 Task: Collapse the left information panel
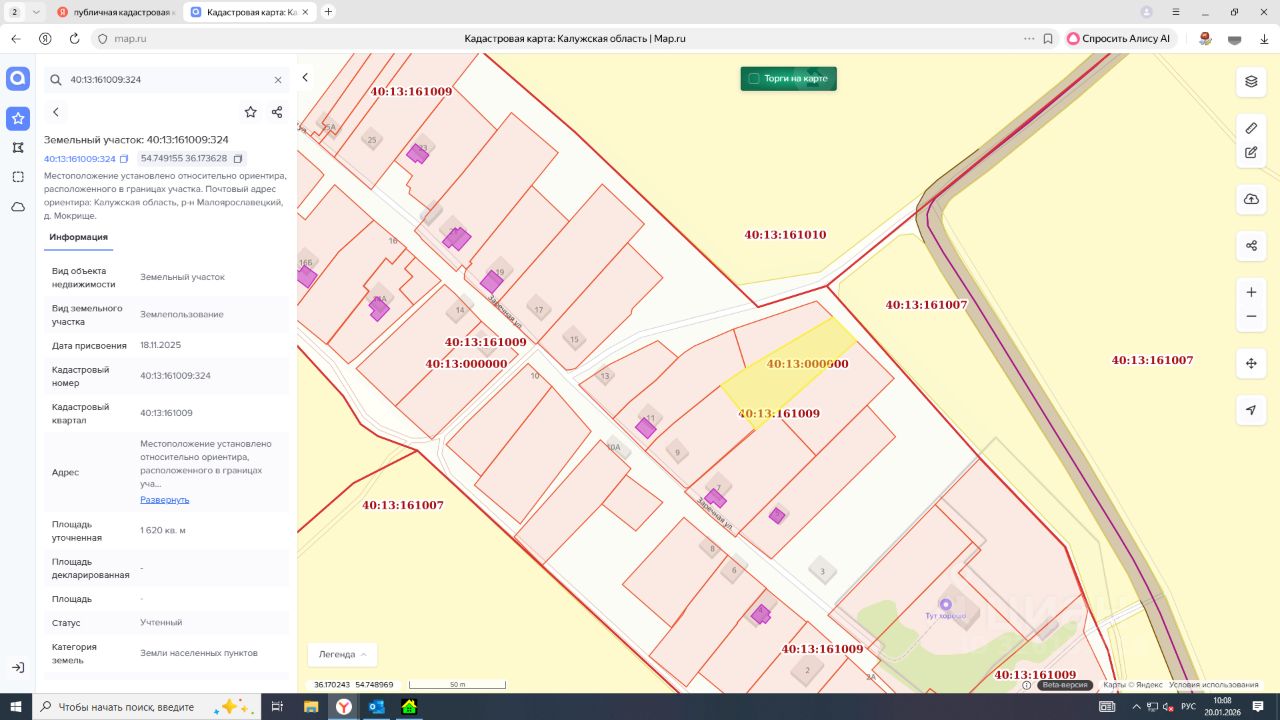point(305,77)
